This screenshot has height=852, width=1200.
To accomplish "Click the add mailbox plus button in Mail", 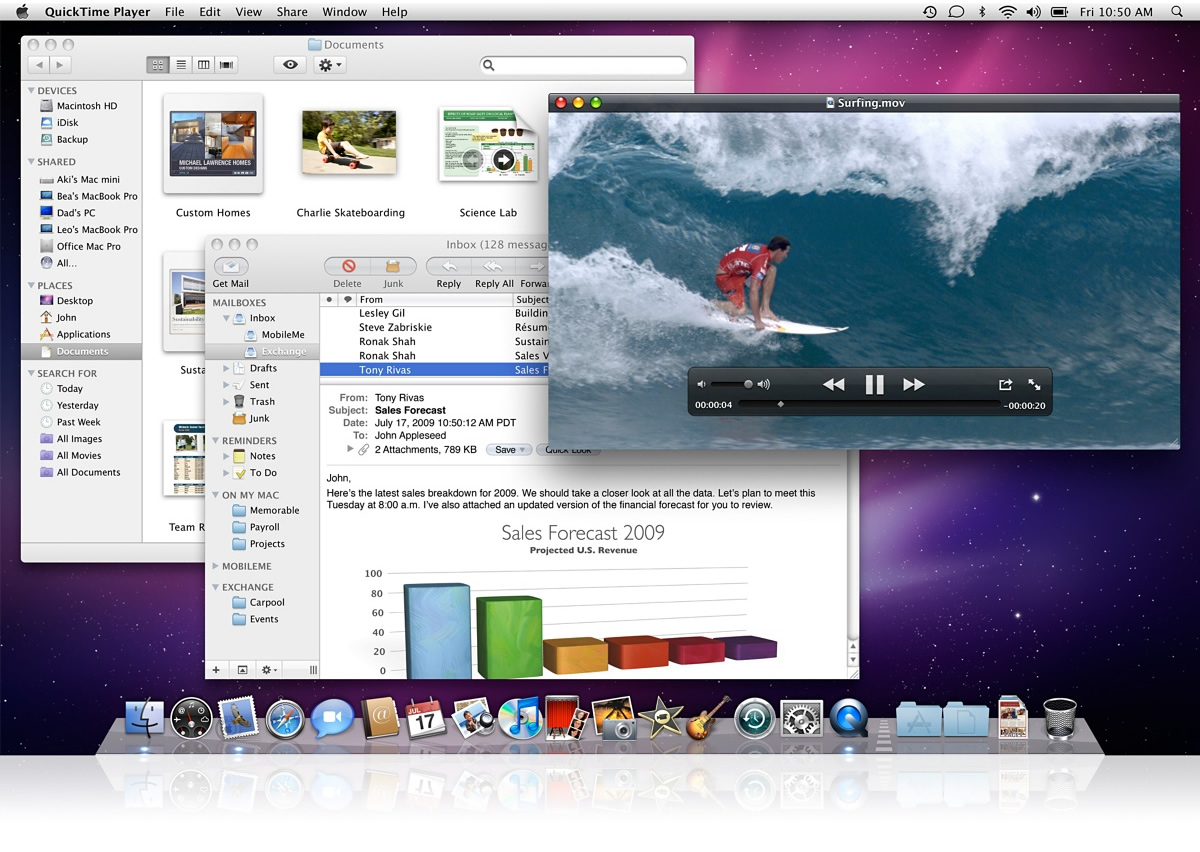I will (216, 670).
